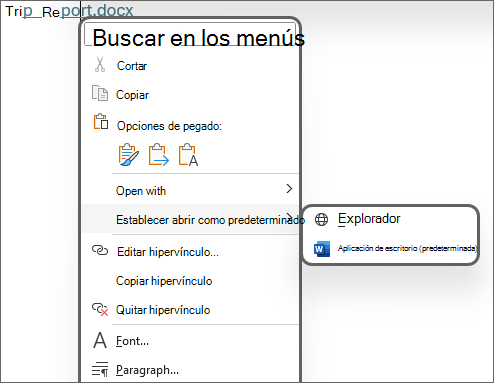Expand the Open with submenu arrow
Screen dimensions: 494x383
pyautogui.click(x=289, y=189)
